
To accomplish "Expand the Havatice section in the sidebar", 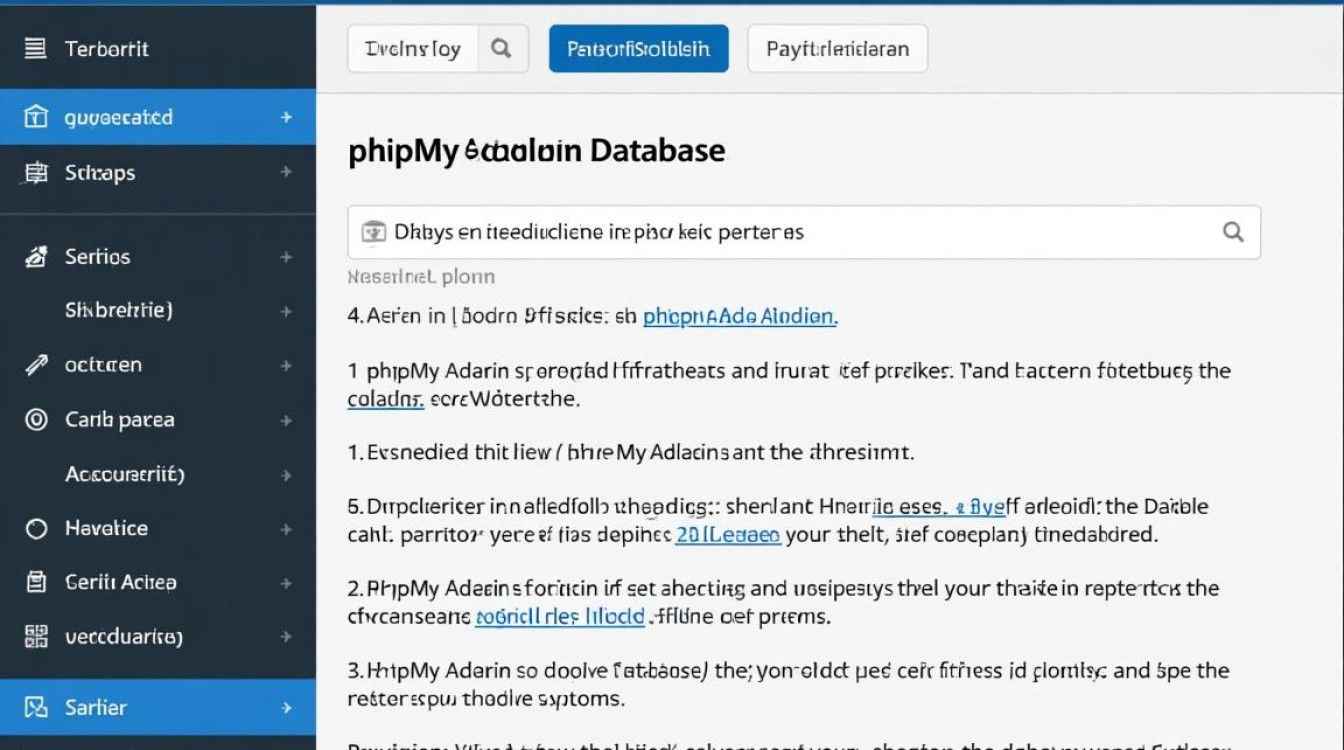I will (289, 528).
